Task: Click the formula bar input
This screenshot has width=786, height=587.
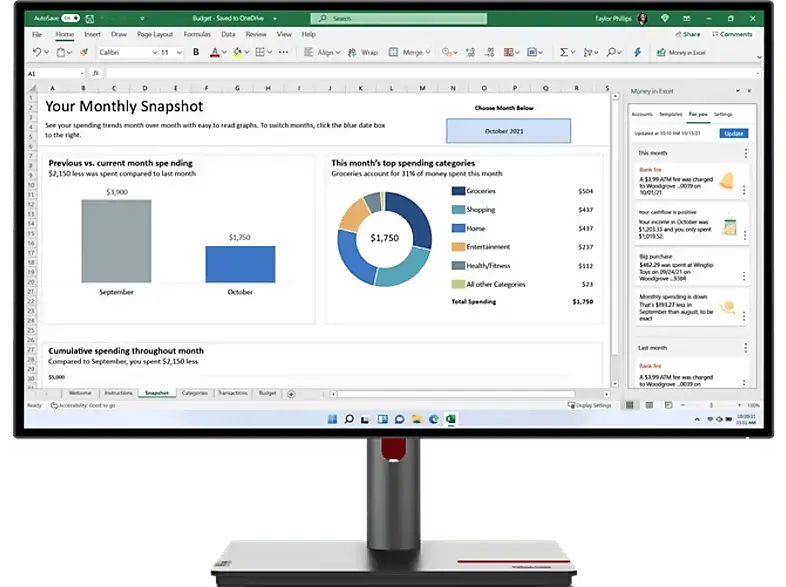Action: tap(431, 73)
